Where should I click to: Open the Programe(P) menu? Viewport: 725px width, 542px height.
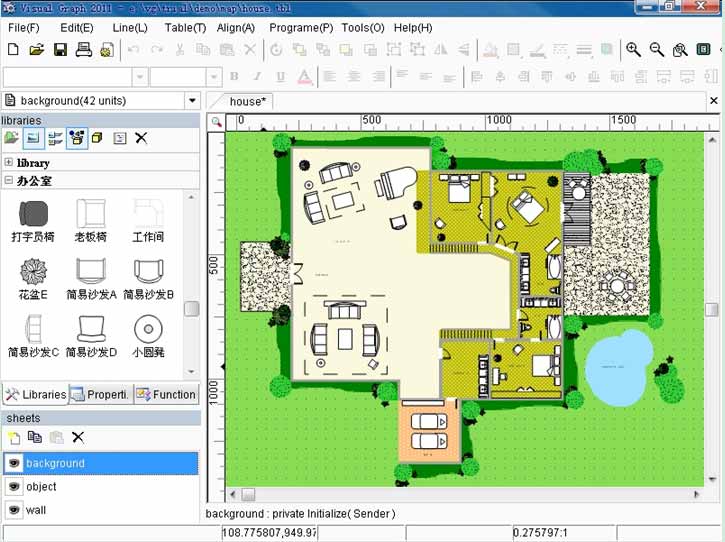301,28
